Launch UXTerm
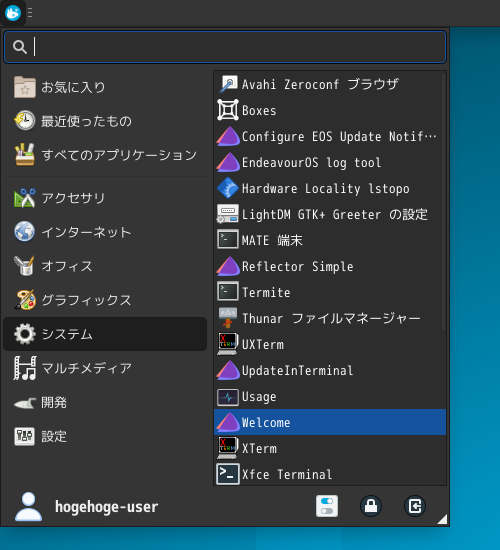The image size is (500, 550). pos(330,344)
